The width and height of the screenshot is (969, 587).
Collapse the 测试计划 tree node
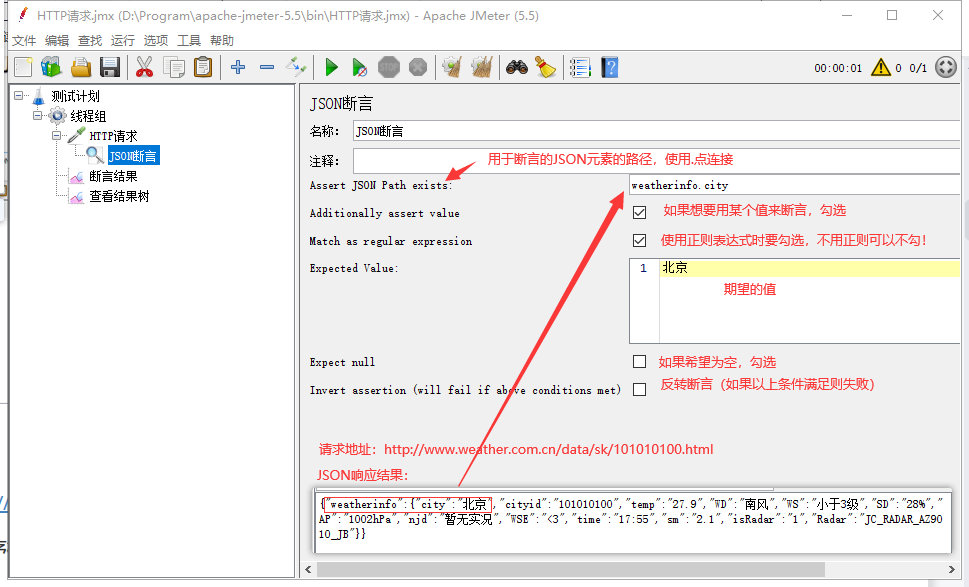19,96
